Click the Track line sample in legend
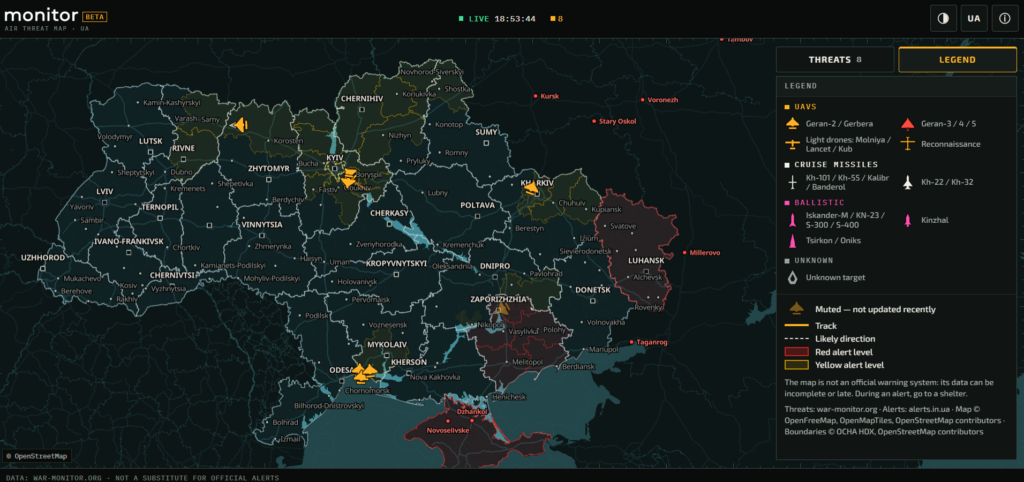 796,325
